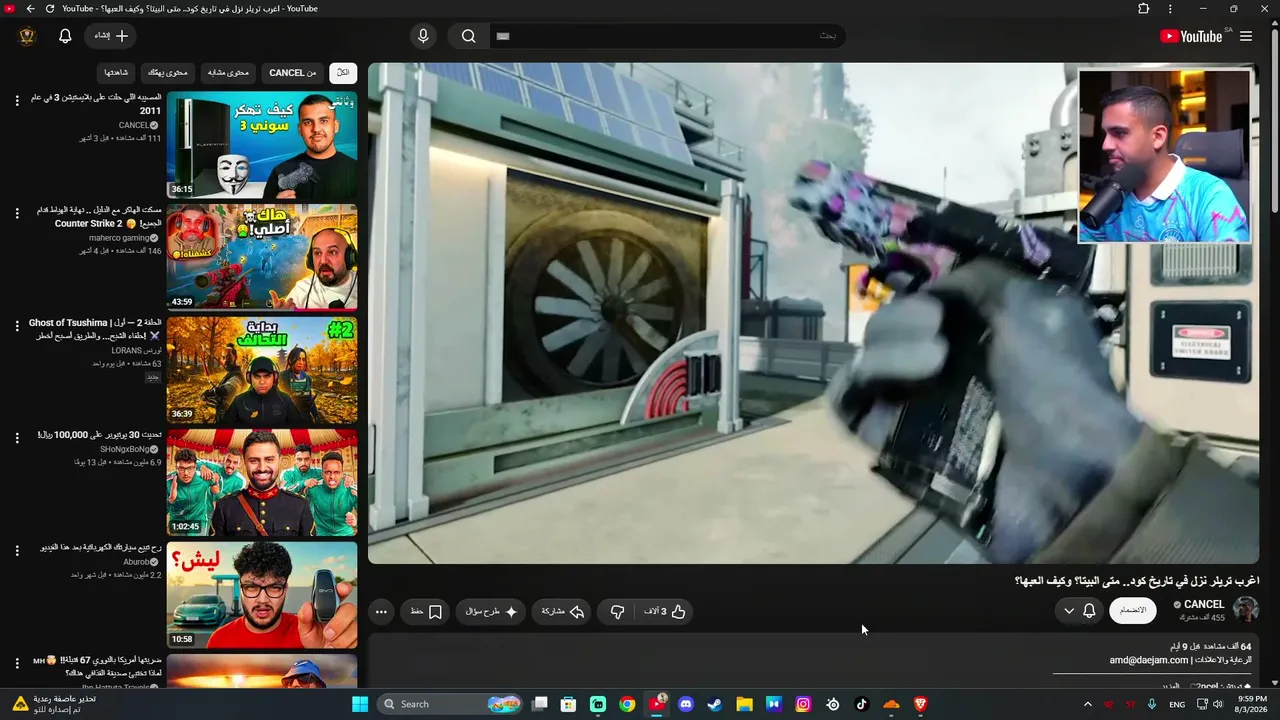
Task: Click the main video player
Action: click(813, 313)
